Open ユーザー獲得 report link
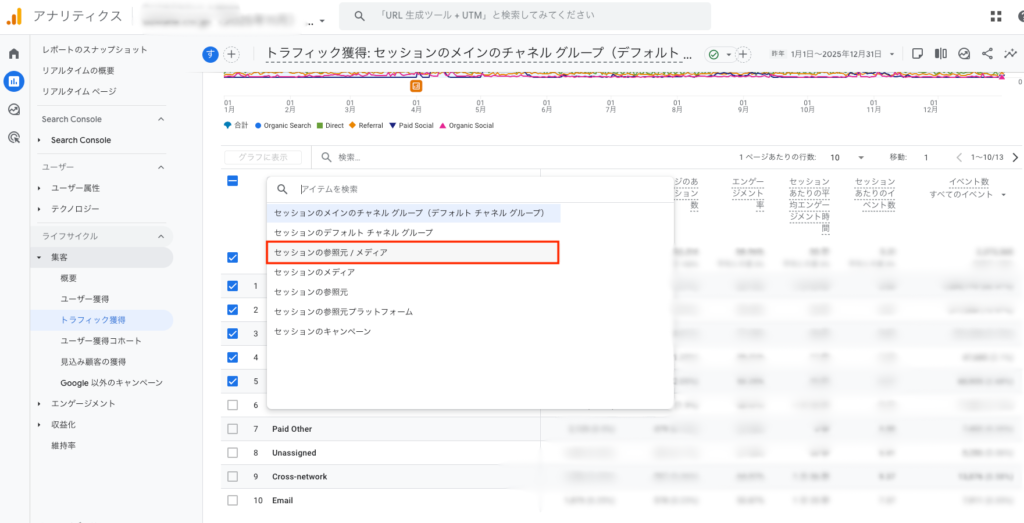This screenshot has width=1024, height=523. point(85,299)
